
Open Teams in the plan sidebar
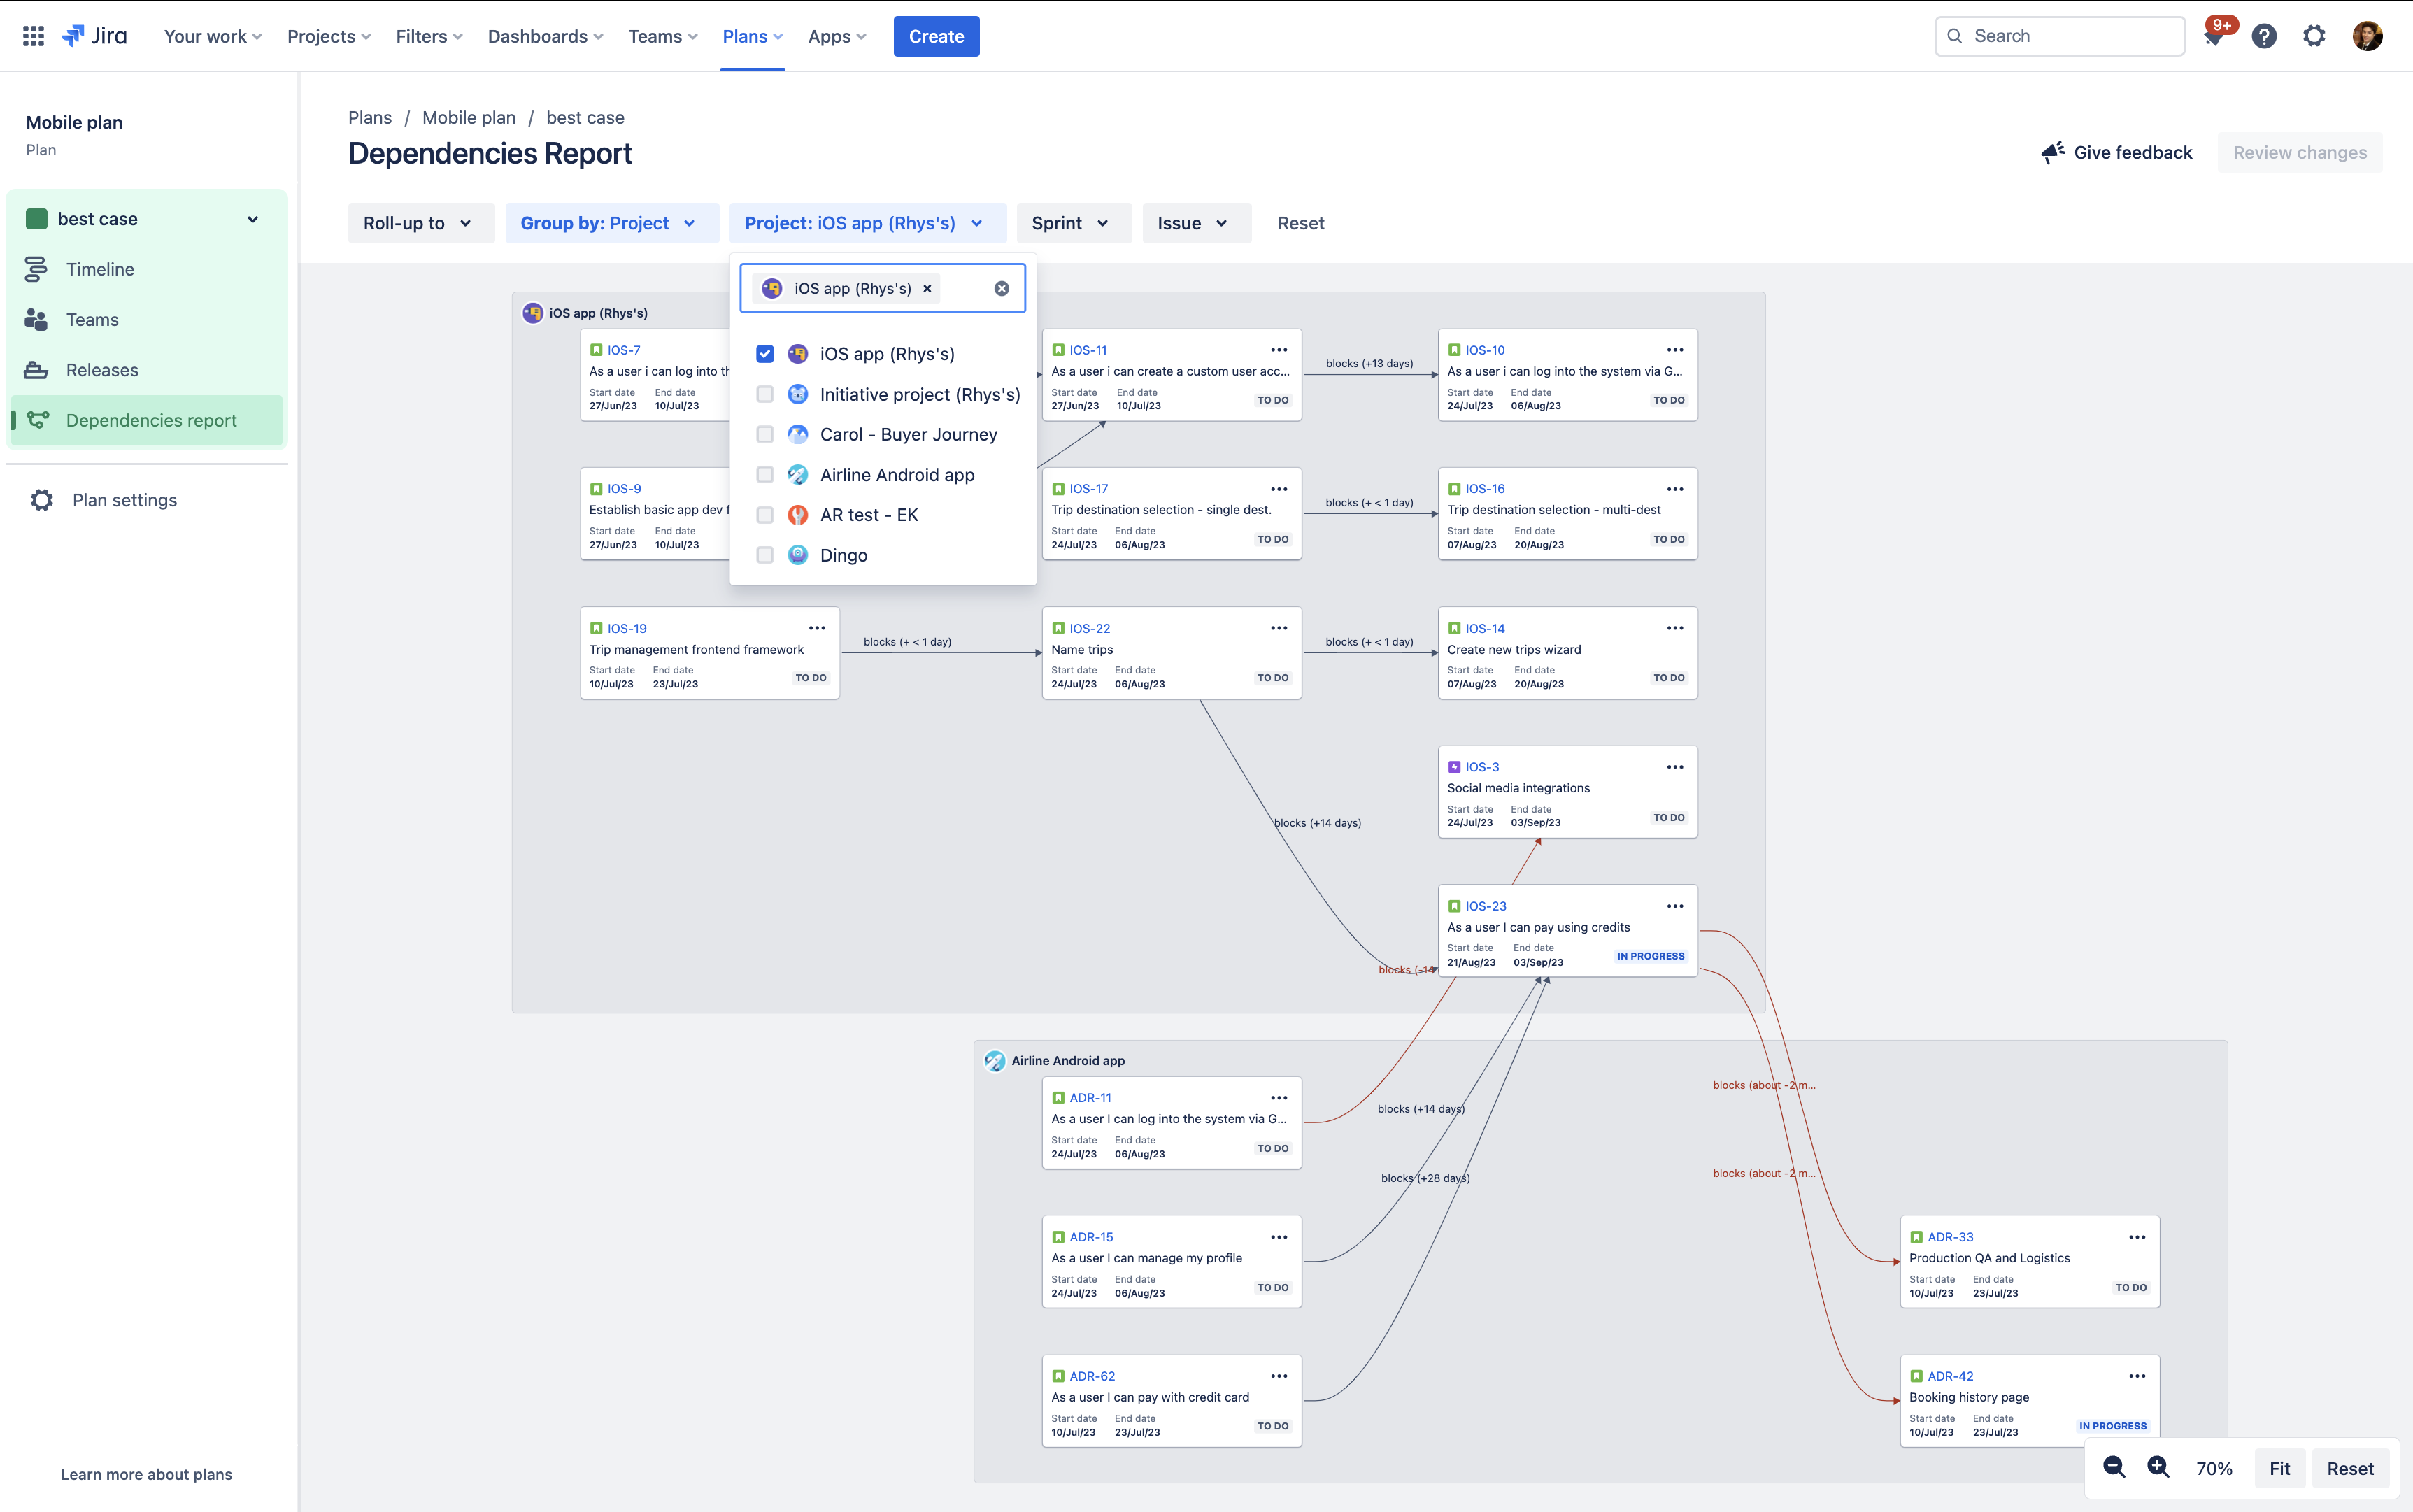[92, 319]
